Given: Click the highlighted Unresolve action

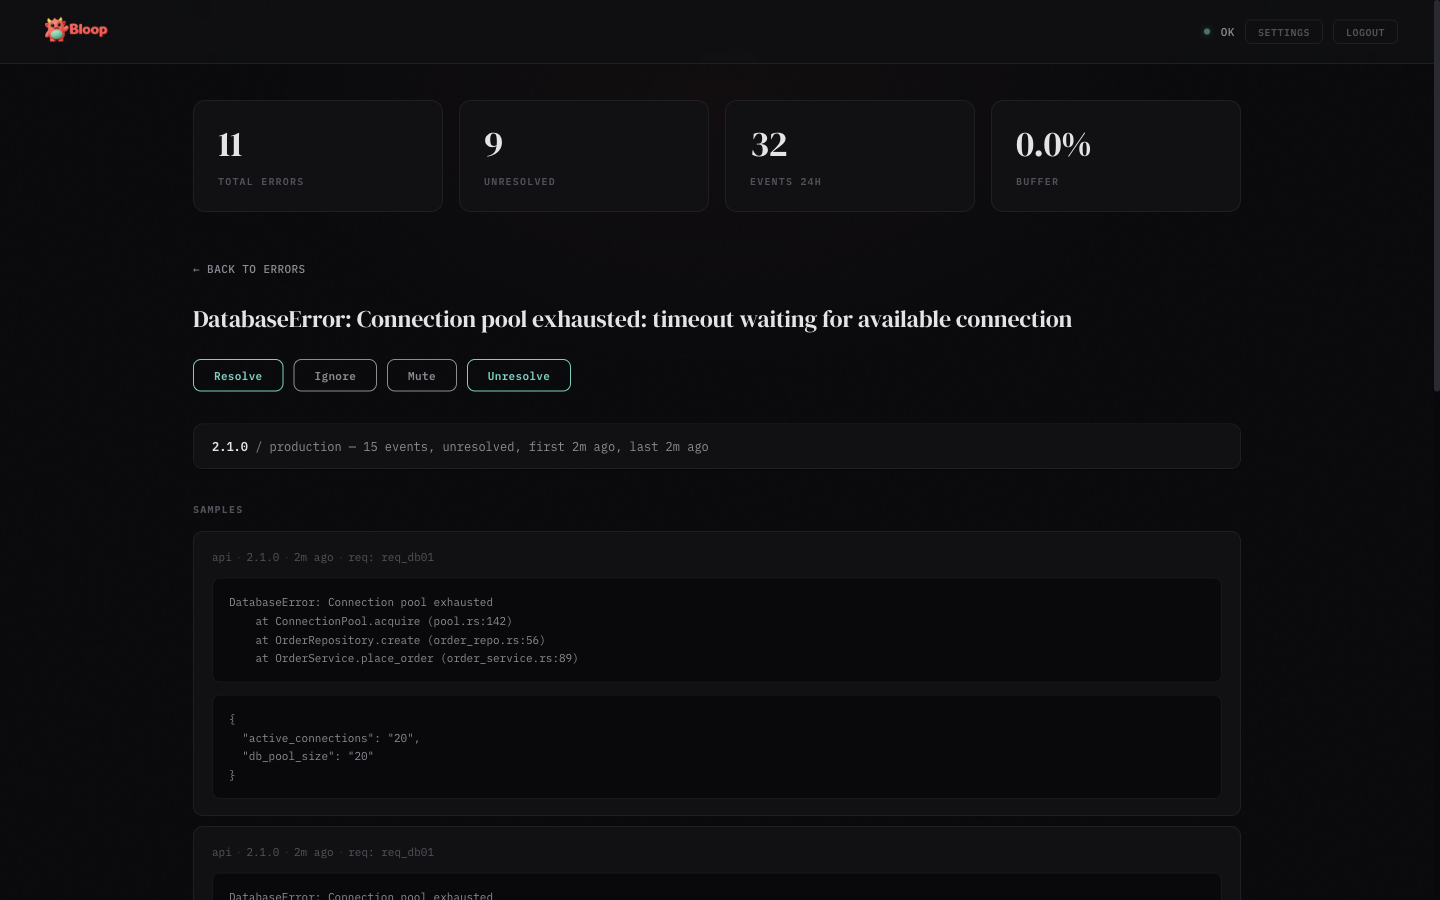Looking at the screenshot, I should (x=518, y=375).
